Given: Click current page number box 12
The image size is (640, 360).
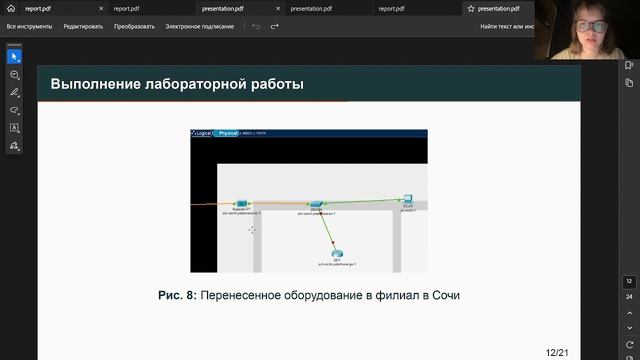Looking at the screenshot, I should tap(629, 281).
